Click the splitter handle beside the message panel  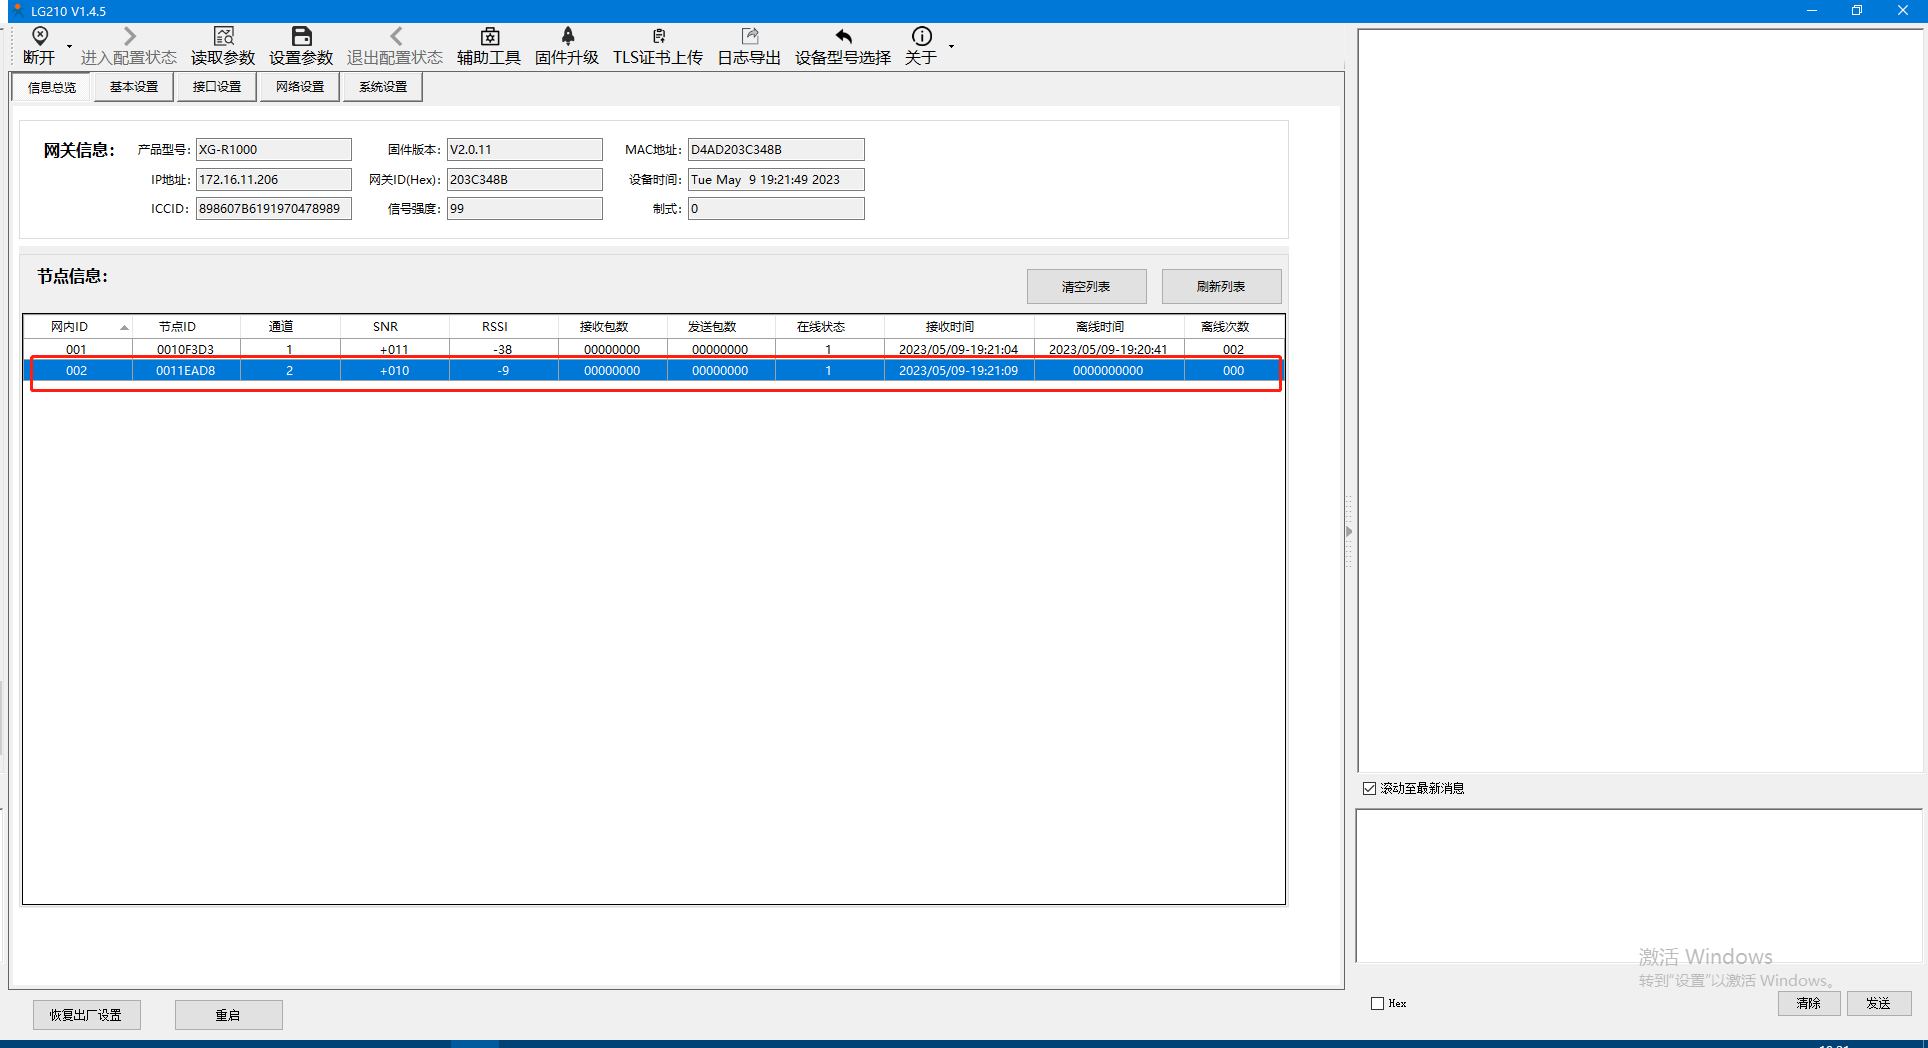coord(1349,532)
